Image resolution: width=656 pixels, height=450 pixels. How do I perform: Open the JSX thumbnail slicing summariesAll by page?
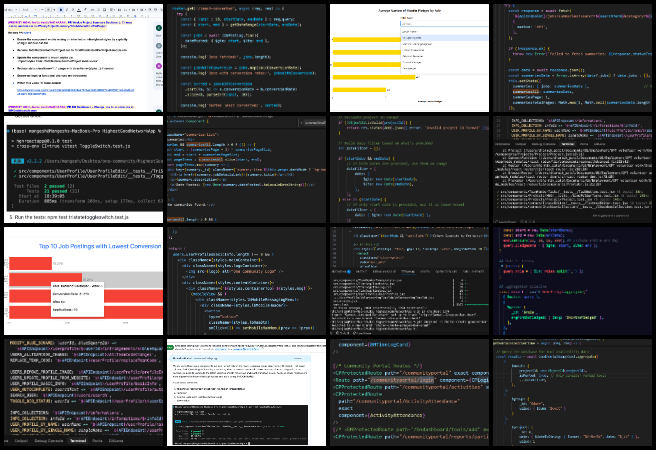point(246,169)
